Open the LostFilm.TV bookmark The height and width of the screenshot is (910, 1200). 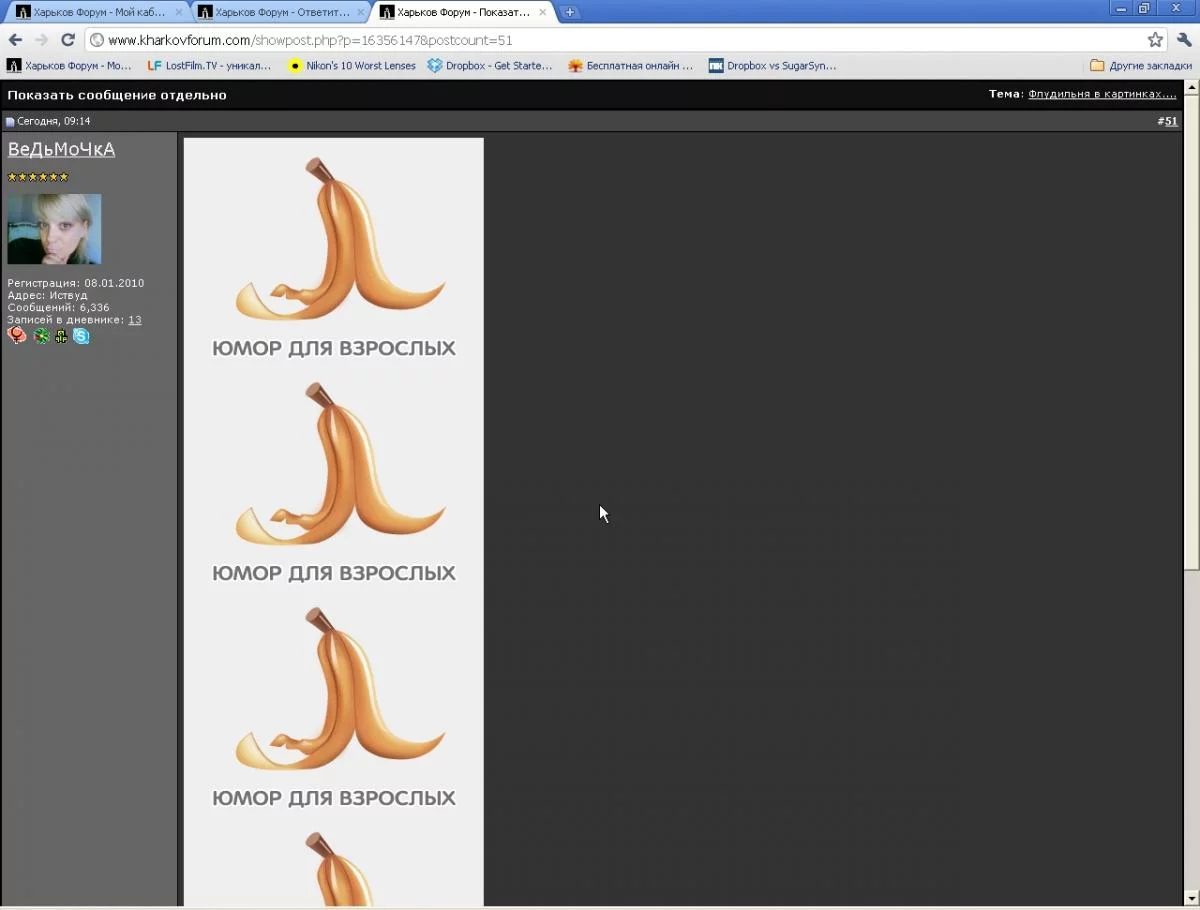pos(209,65)
